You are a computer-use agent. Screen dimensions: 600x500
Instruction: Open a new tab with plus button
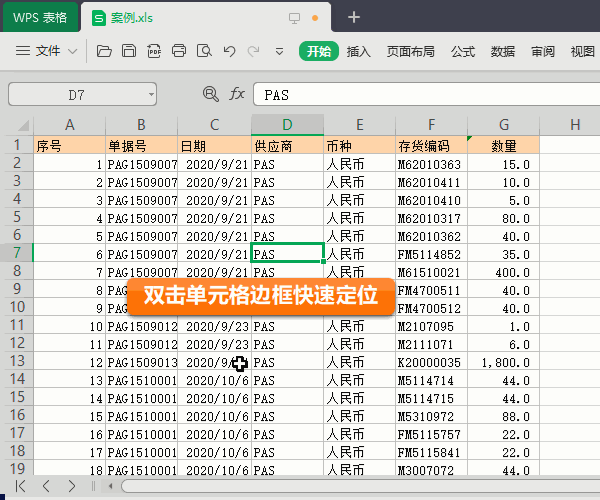353,17
